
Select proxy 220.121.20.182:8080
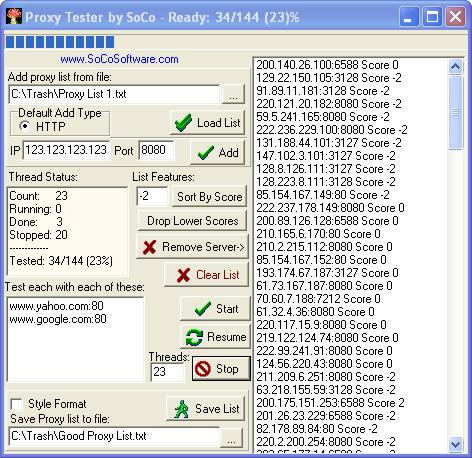[329, 104]
